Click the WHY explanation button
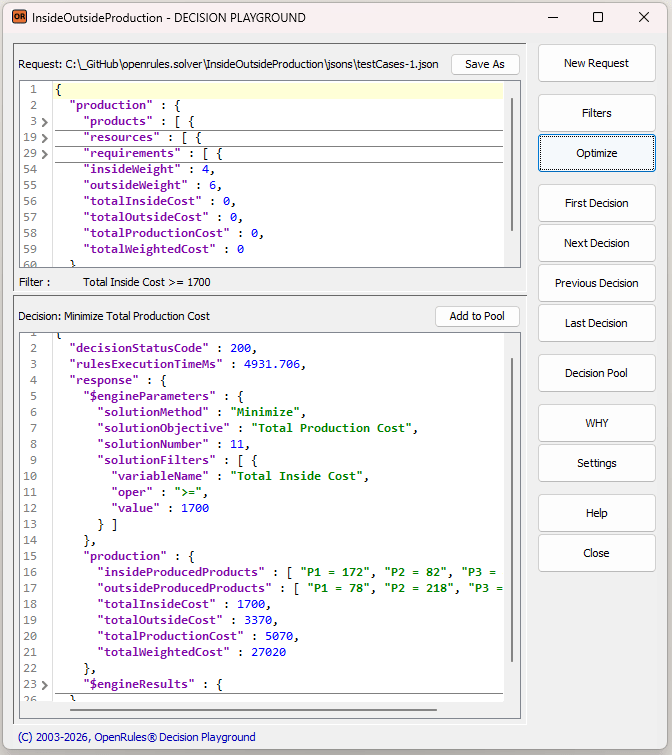This screenshot has height=755, width=672. pos(596,423)
